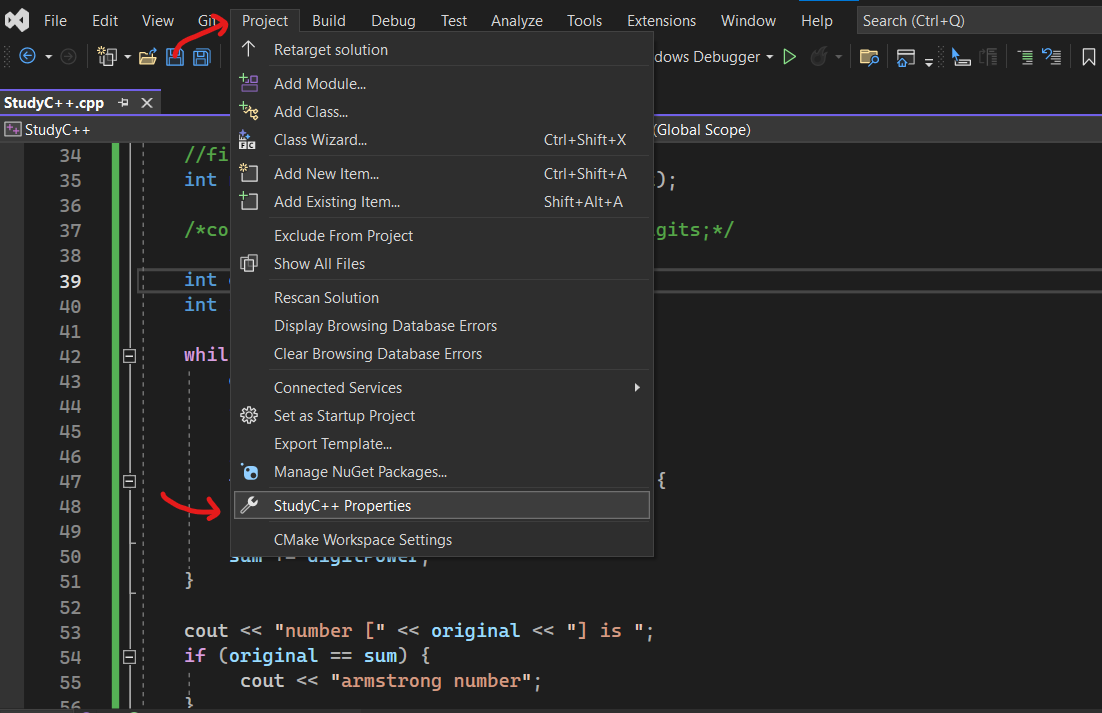Choose Add Class... menu item
The height and width of the screenshot is (713, 1102).
coord(441,112)
